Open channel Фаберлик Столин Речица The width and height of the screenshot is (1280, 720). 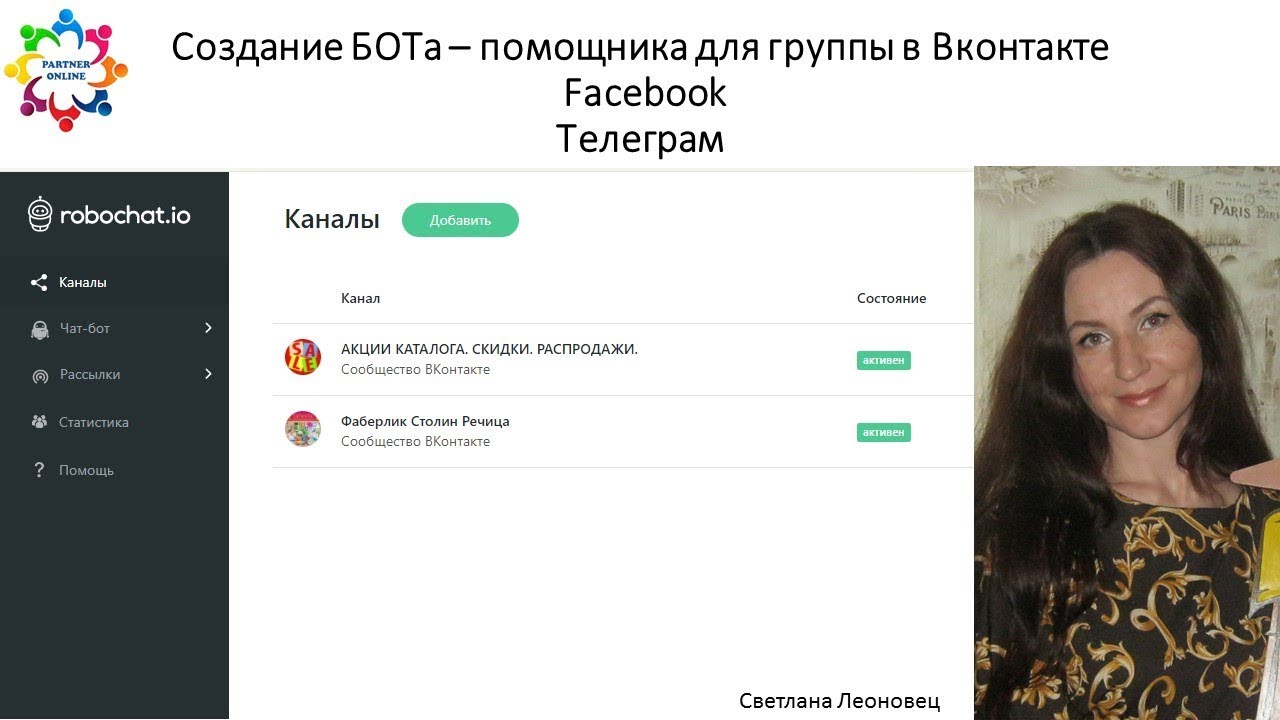(x=425, y=421)
